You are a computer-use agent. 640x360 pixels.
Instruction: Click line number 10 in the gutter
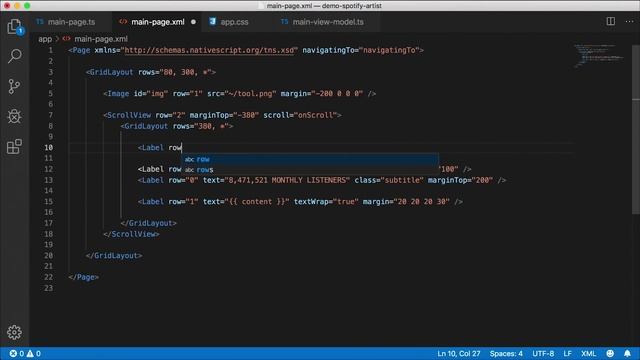[x=49, y=148]
